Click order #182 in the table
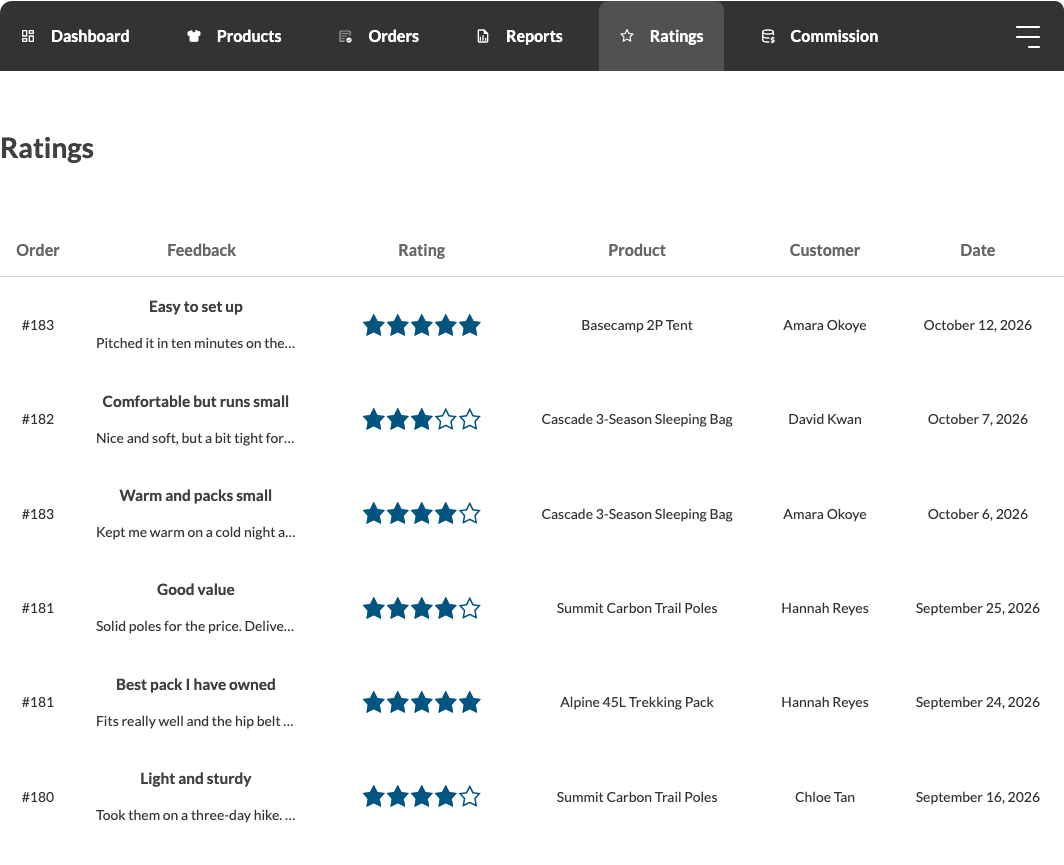Screen dimensions: 1064x865 coord(38,419)
